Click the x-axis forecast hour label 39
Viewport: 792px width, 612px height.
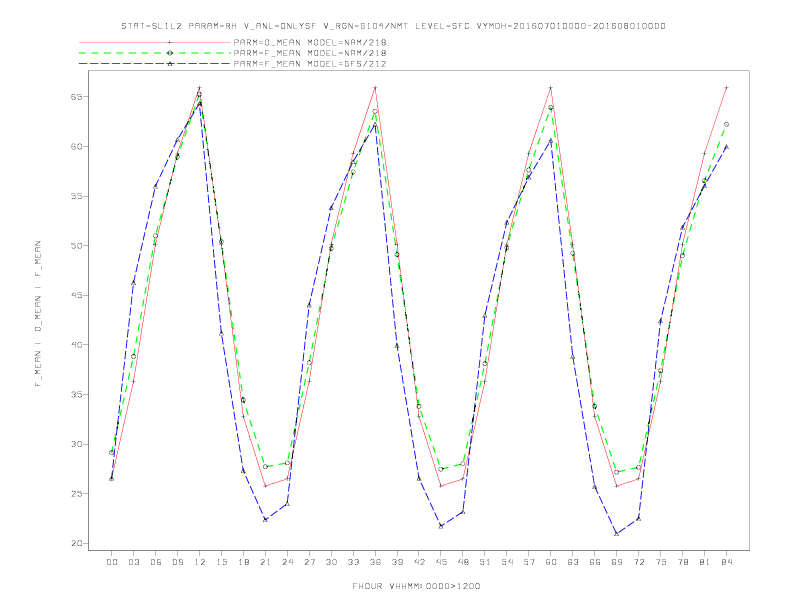coord(397,562)
